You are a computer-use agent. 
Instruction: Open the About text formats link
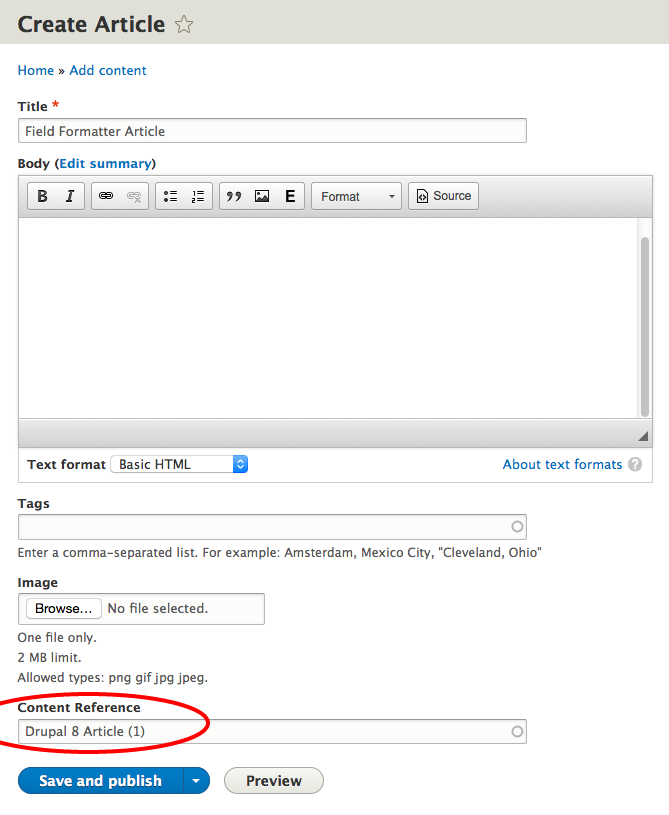click(562, 464)
